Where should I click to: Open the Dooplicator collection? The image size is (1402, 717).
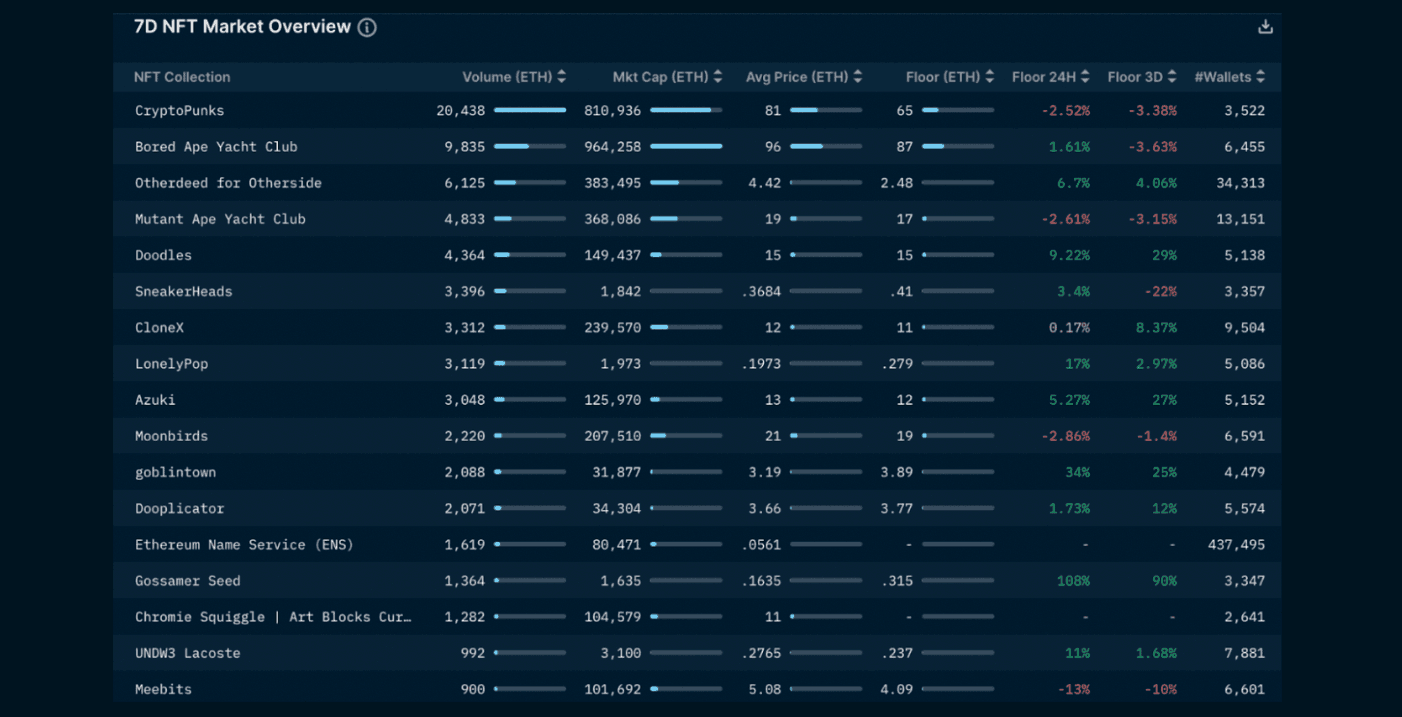coord(179,508)
